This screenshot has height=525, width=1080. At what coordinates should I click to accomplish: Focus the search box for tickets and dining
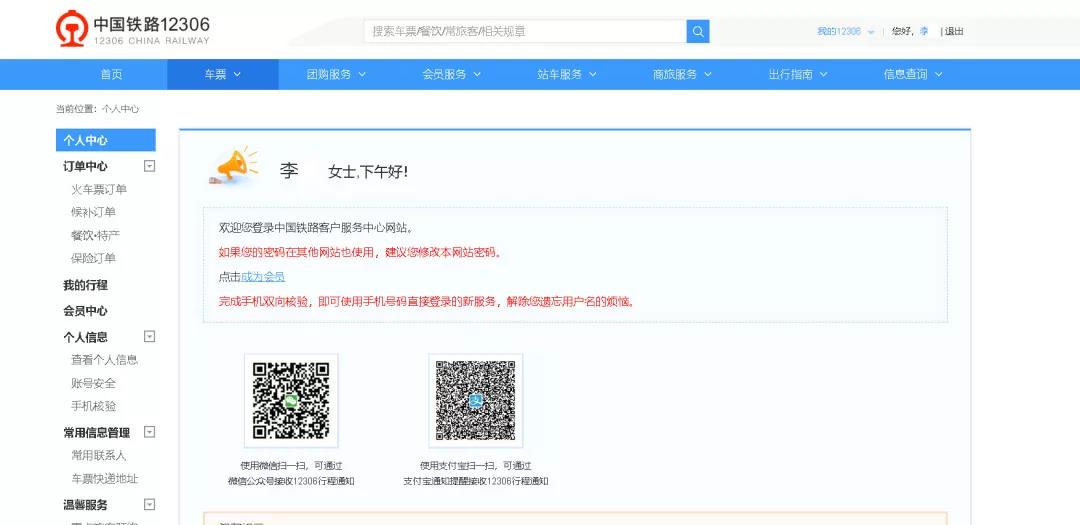click(x=525, y=31)
